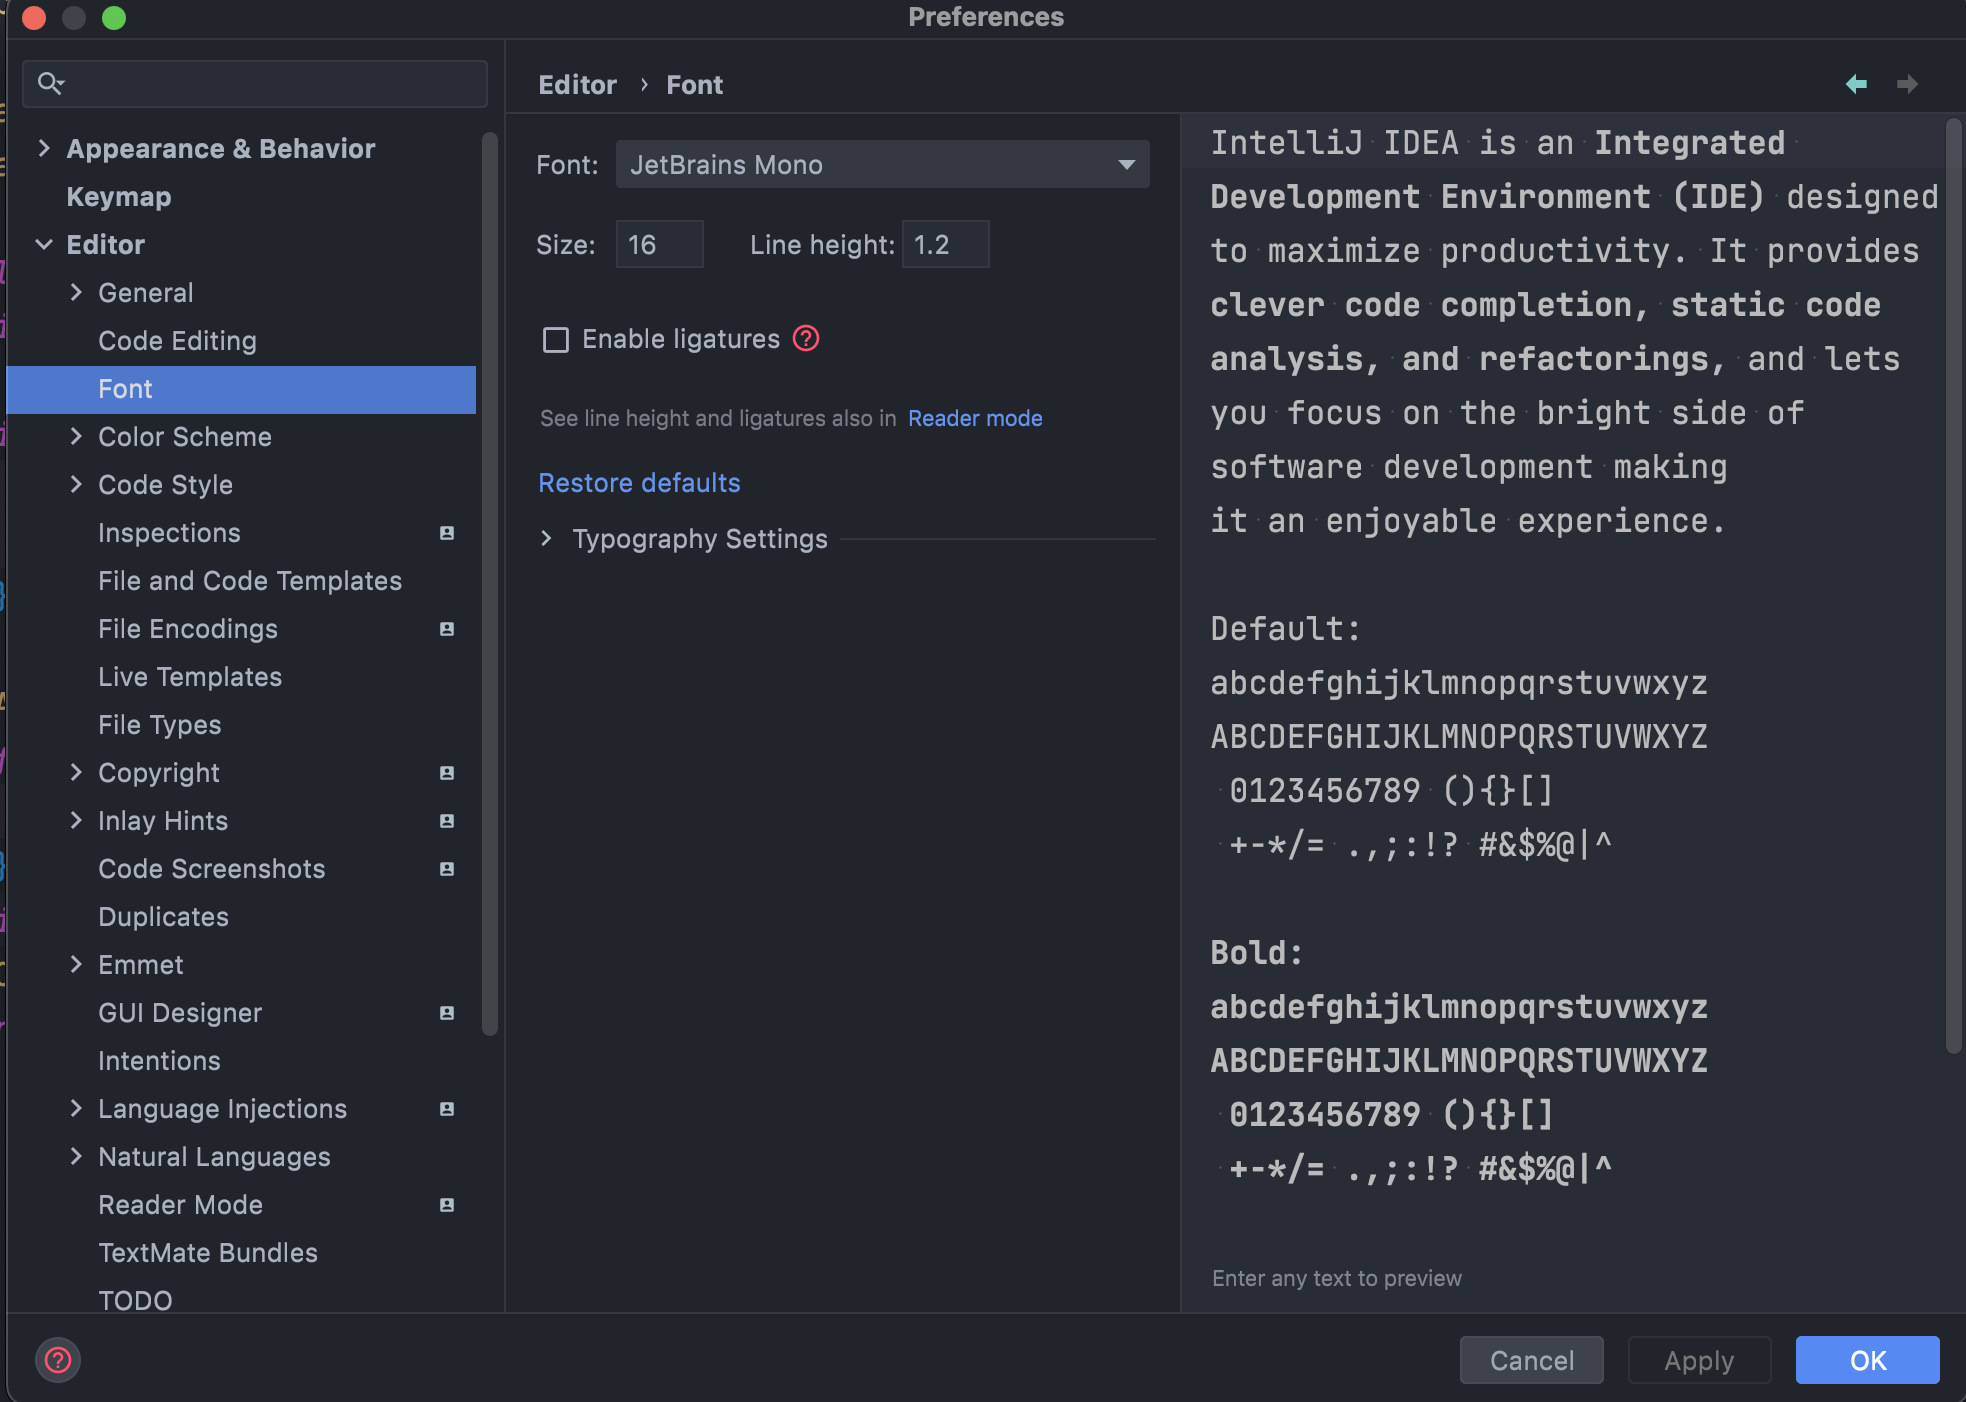This screenshot has height=1402, width=1966.
Task: Click Restore defaults link
Action: tap(639, 483)
